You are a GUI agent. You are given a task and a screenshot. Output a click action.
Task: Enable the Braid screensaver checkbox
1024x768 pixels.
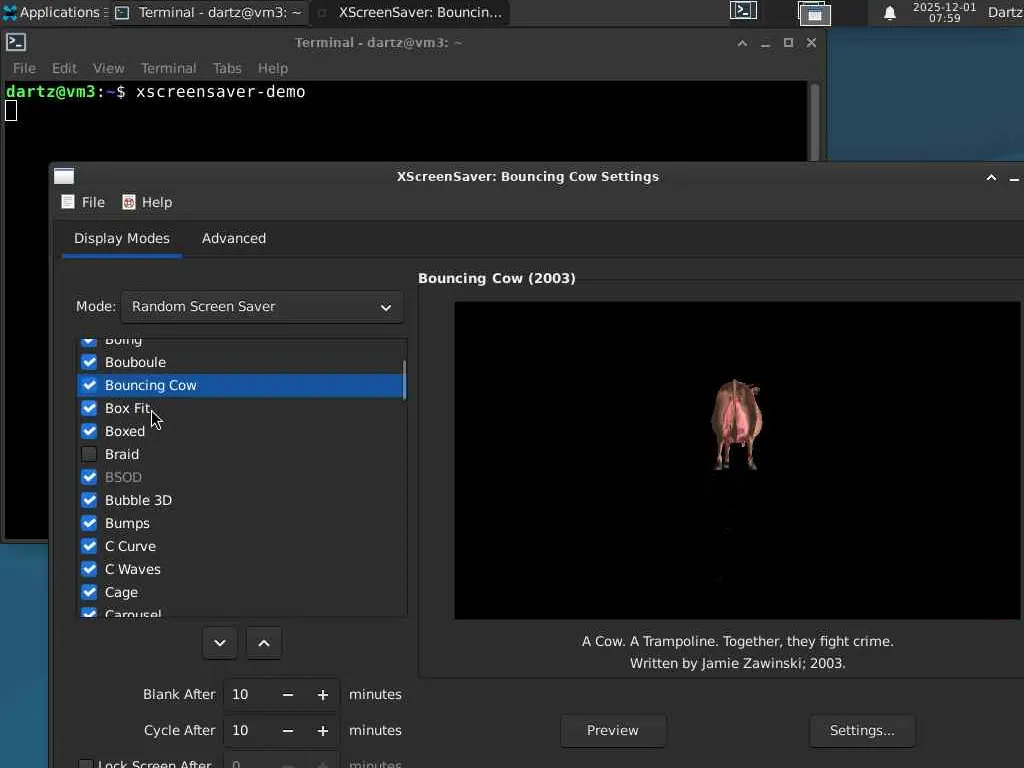tap(89, 454)
